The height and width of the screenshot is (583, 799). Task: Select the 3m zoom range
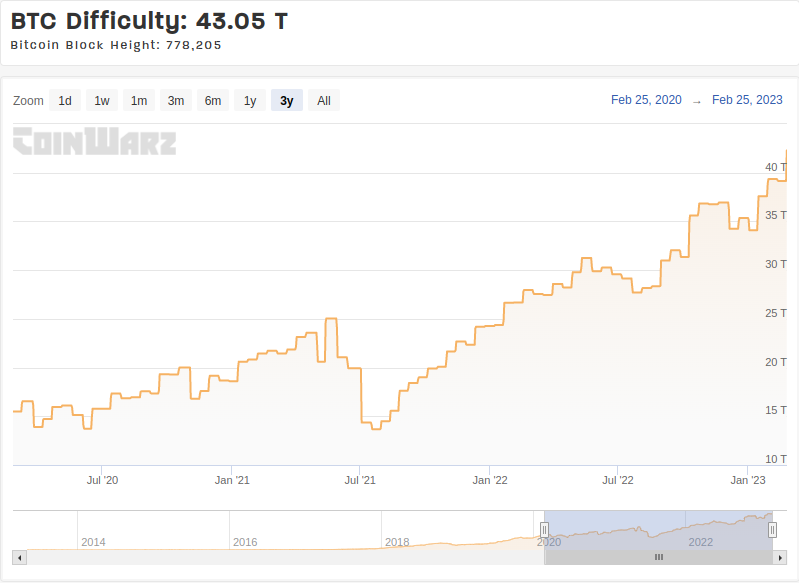176,100
